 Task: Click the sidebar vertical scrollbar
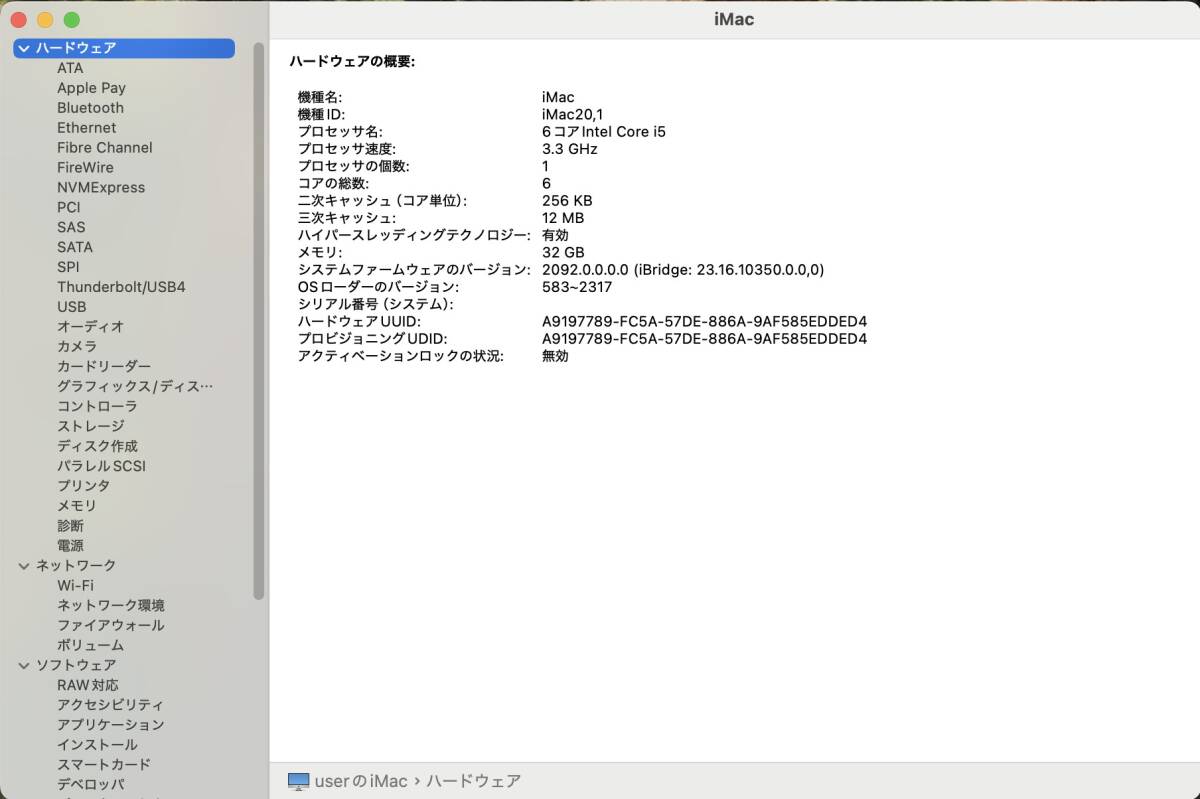[259, 320]
